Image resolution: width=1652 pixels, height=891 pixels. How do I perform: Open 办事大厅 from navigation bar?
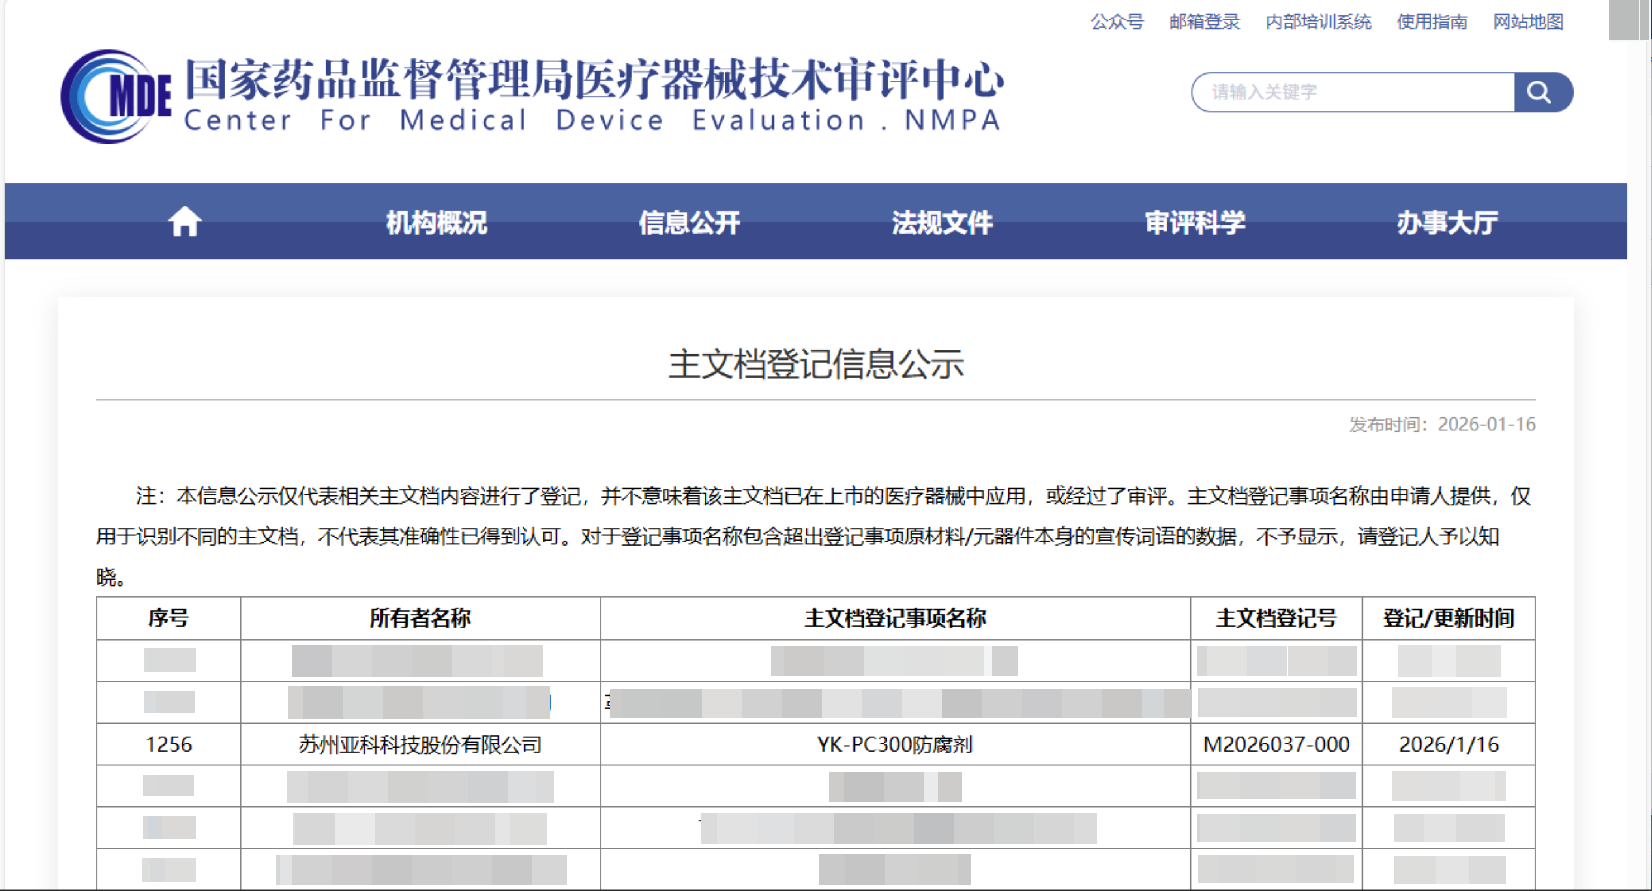click(x=1446, y=222)
